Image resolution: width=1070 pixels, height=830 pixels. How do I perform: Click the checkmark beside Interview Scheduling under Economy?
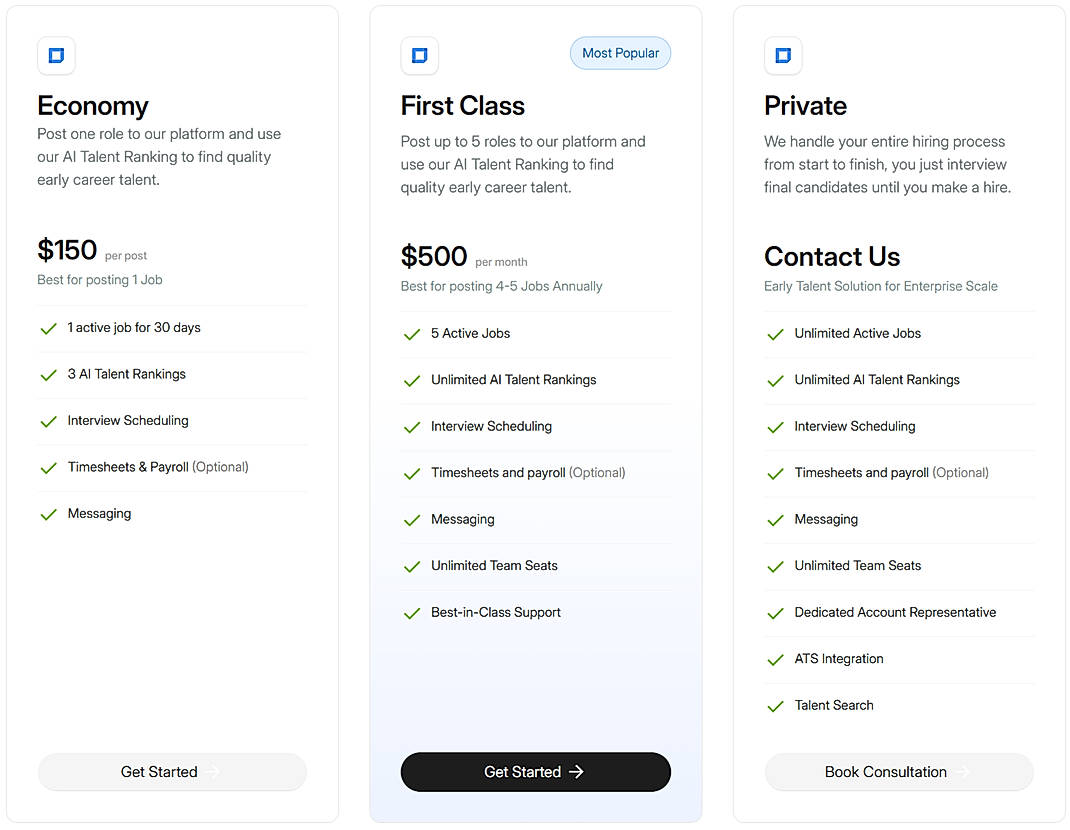tap(48, 420)
